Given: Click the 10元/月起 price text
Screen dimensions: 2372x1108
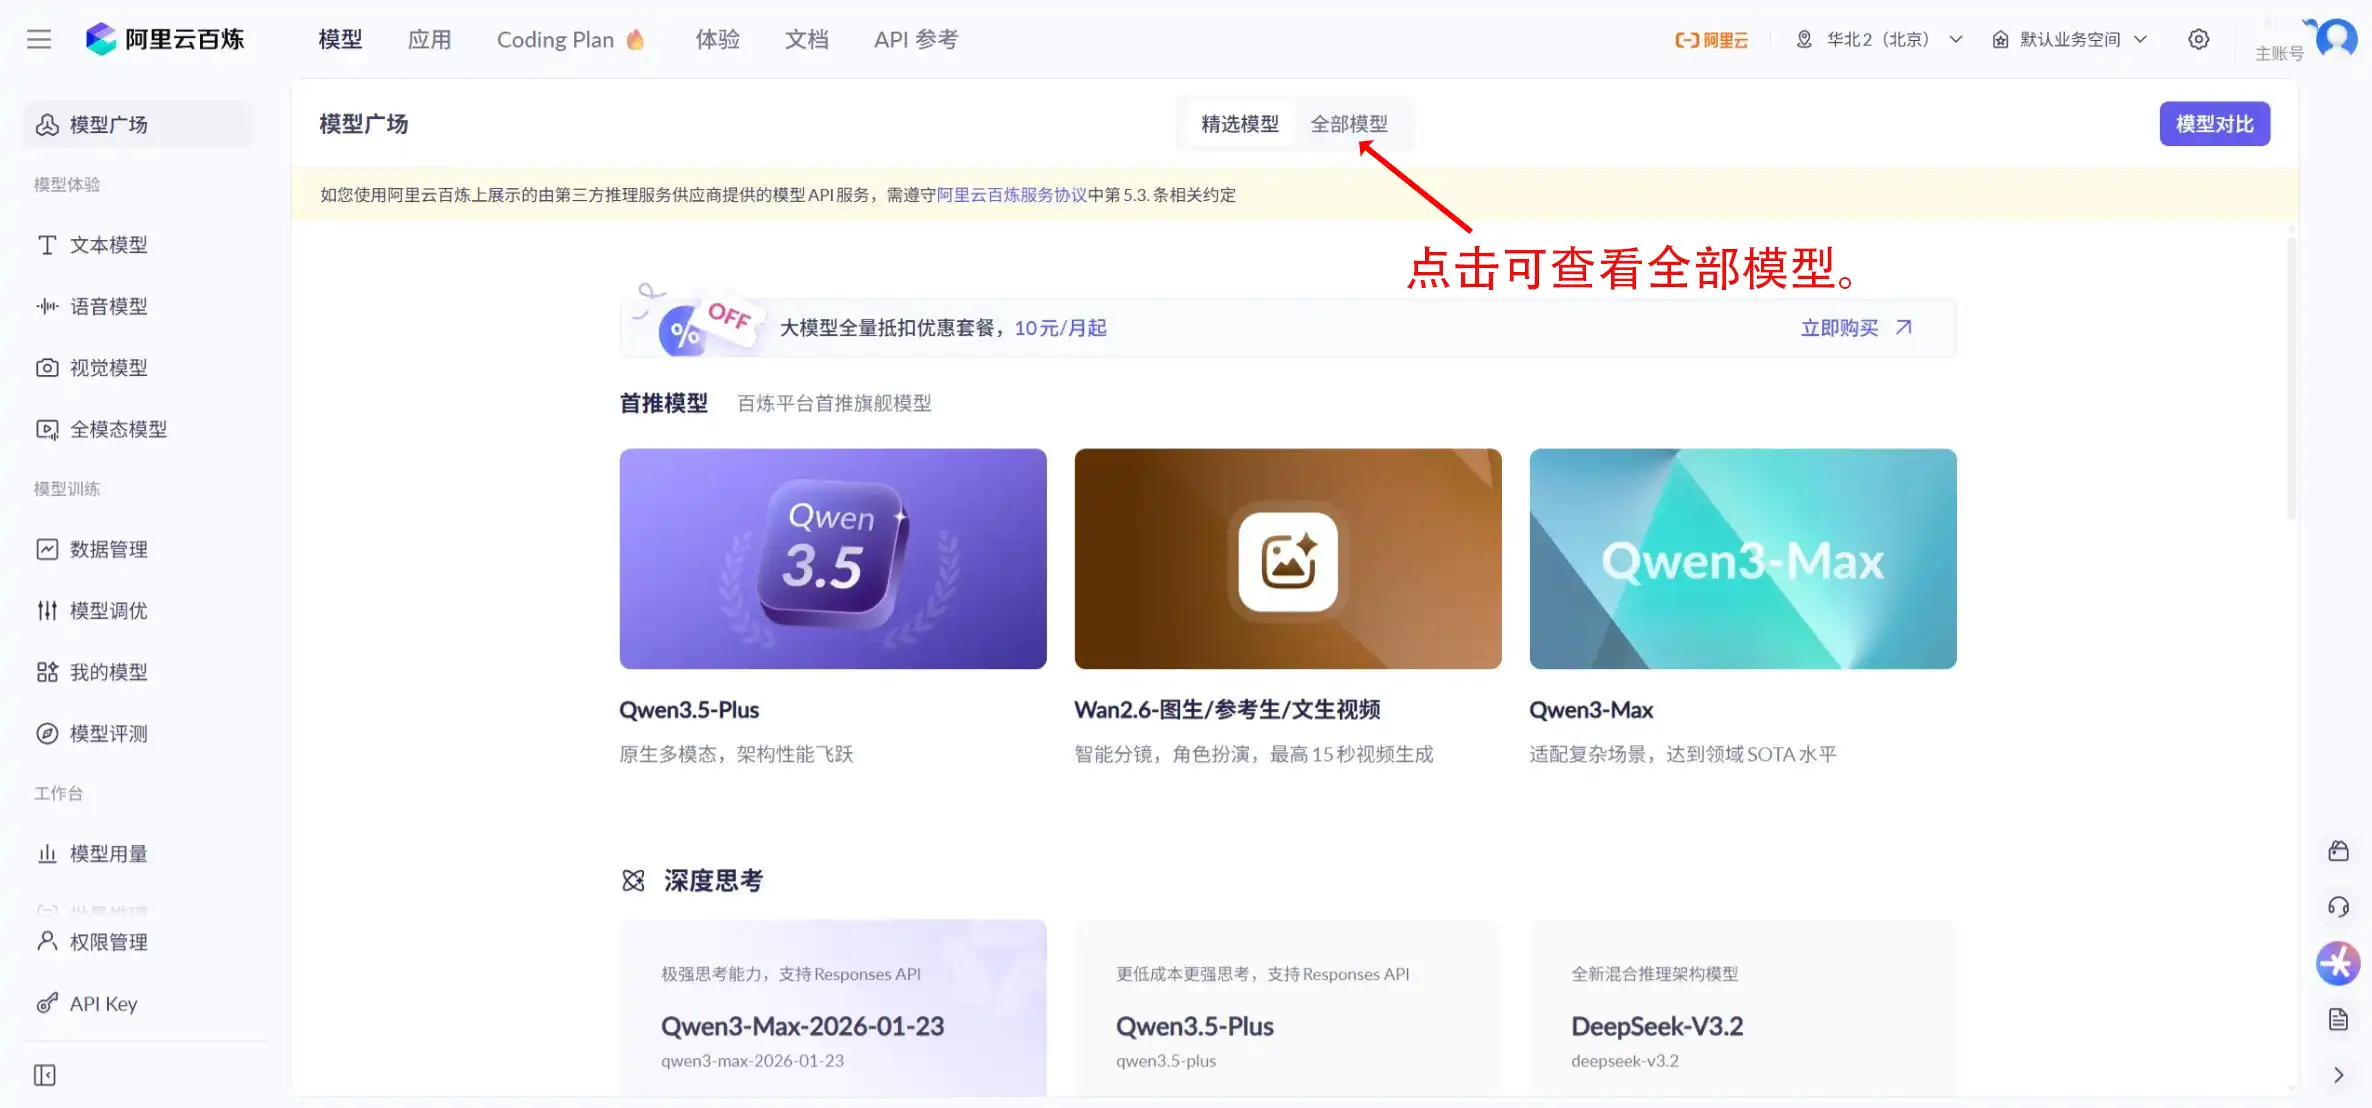Looking at the screenshot, I should click(x=1061, y=328).
